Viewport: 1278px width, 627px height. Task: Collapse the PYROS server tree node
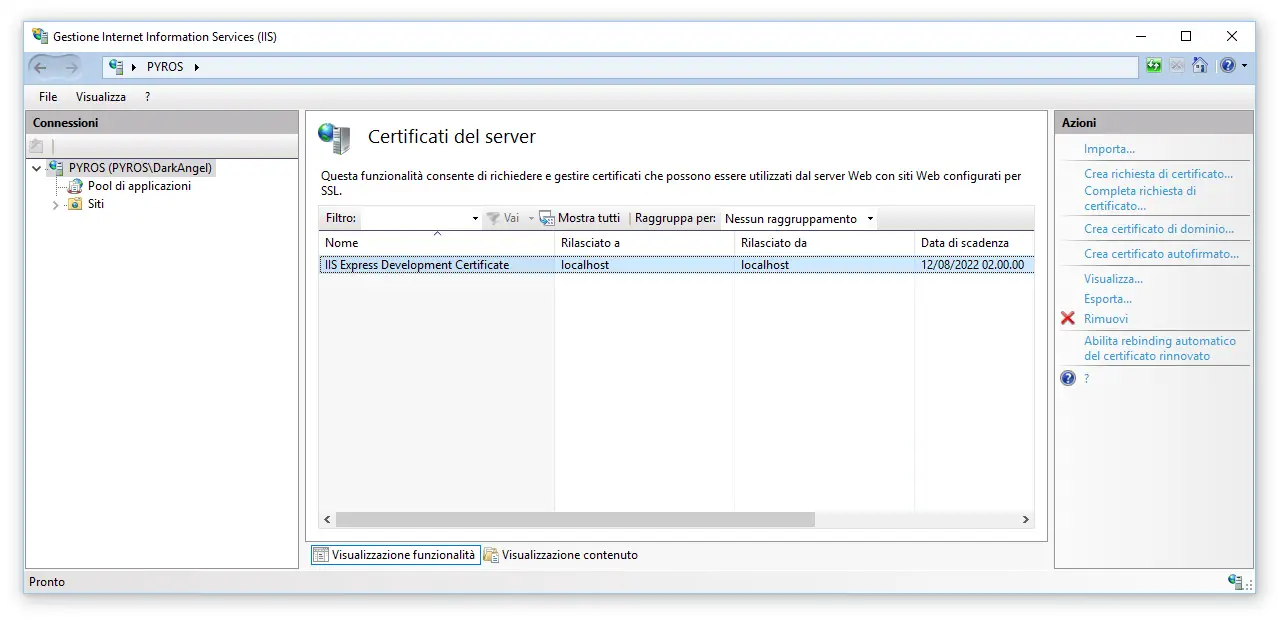37,169
